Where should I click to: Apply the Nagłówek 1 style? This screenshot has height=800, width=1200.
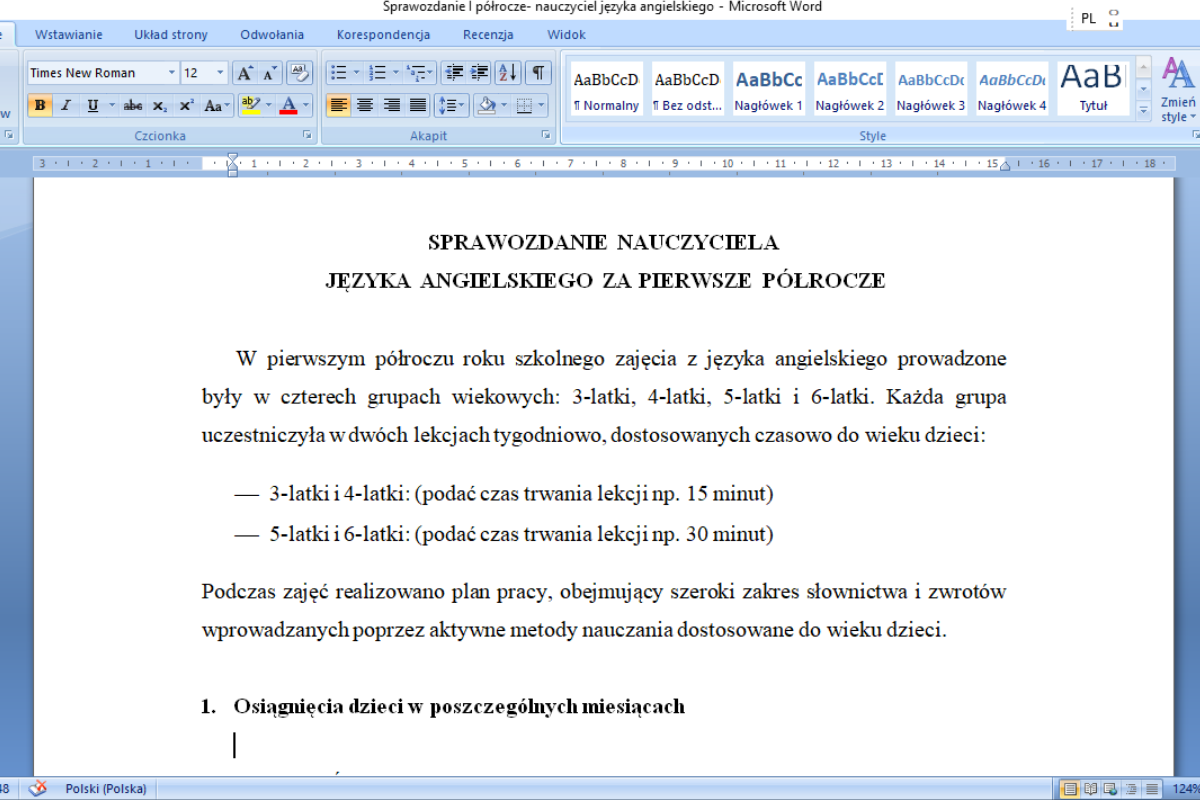point(768,89)
